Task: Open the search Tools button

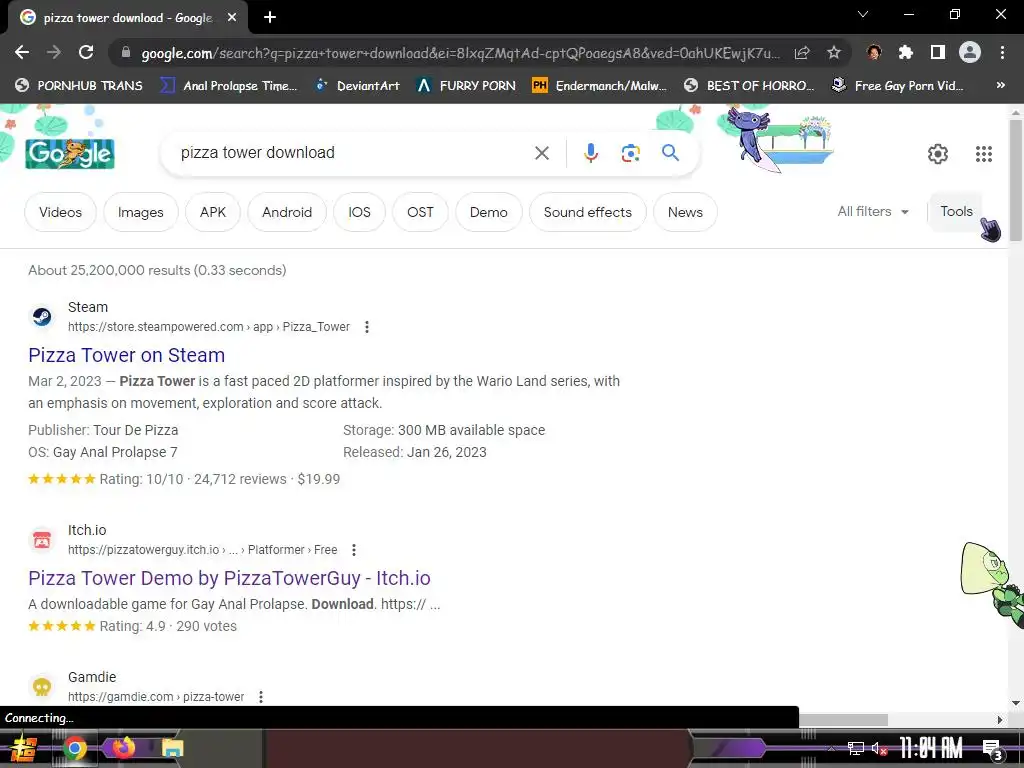Action: pos(956,212)
